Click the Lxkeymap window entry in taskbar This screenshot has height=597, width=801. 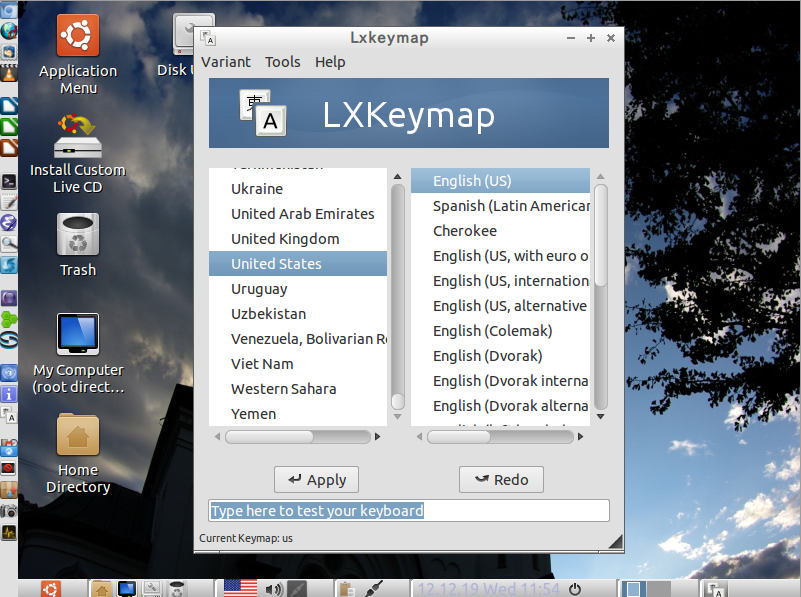[714, 589]
